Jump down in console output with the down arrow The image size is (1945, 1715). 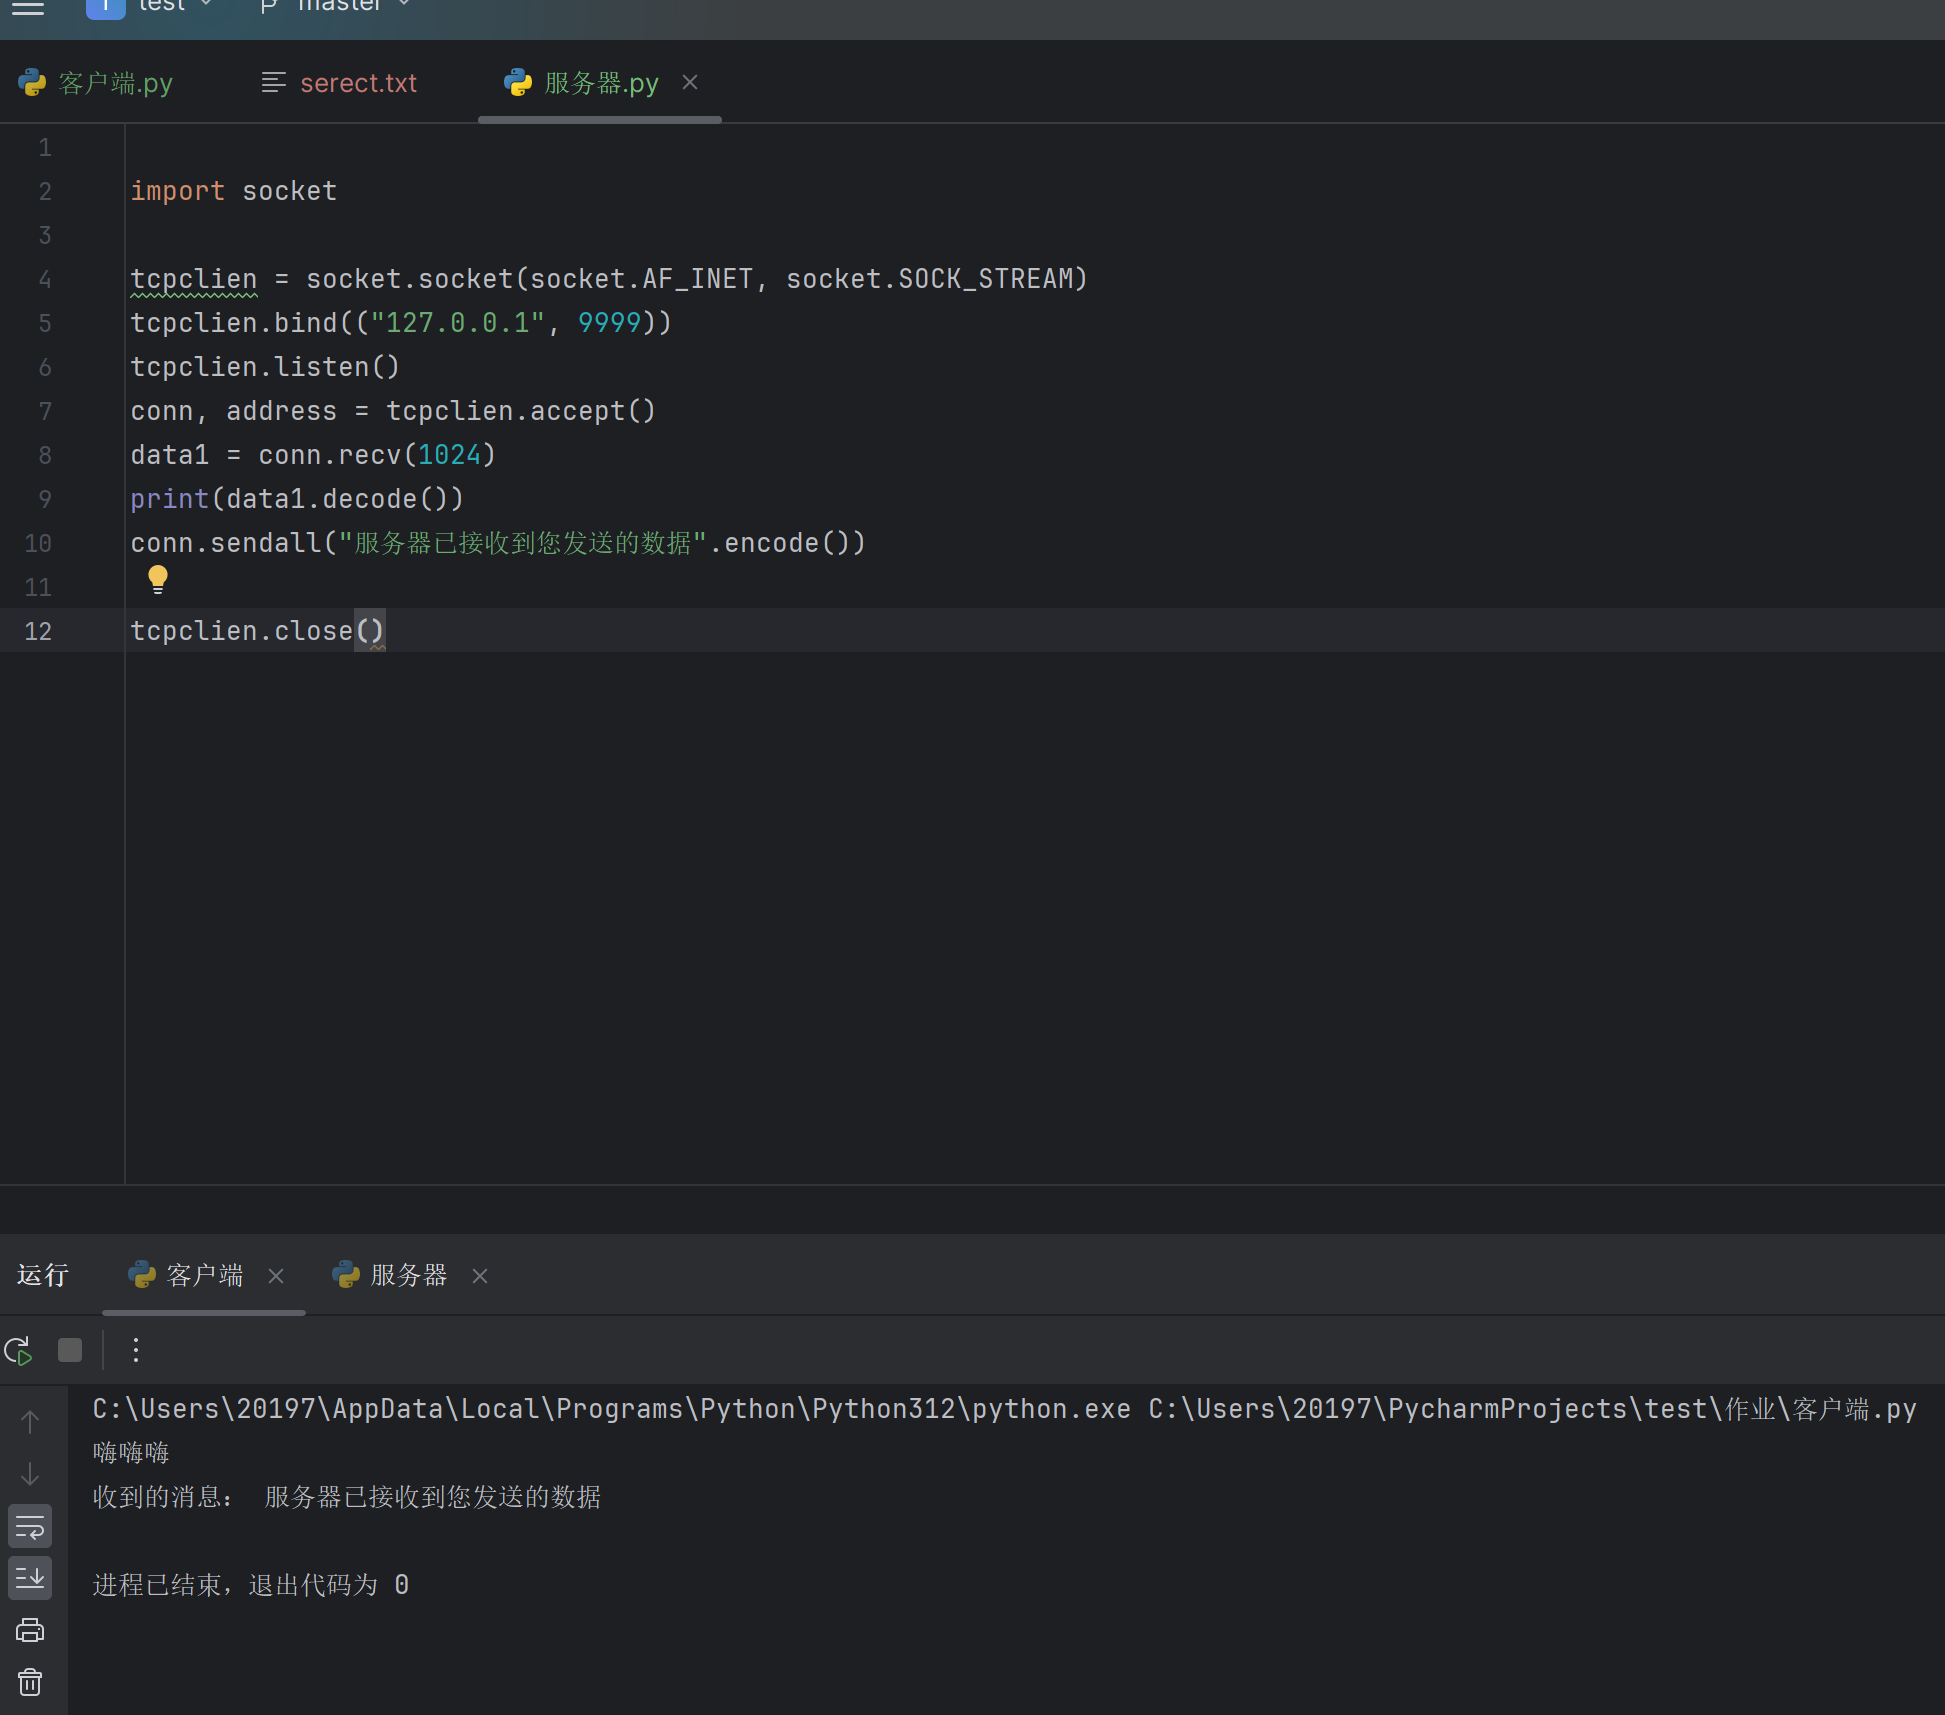click(x=29, y=1474)
